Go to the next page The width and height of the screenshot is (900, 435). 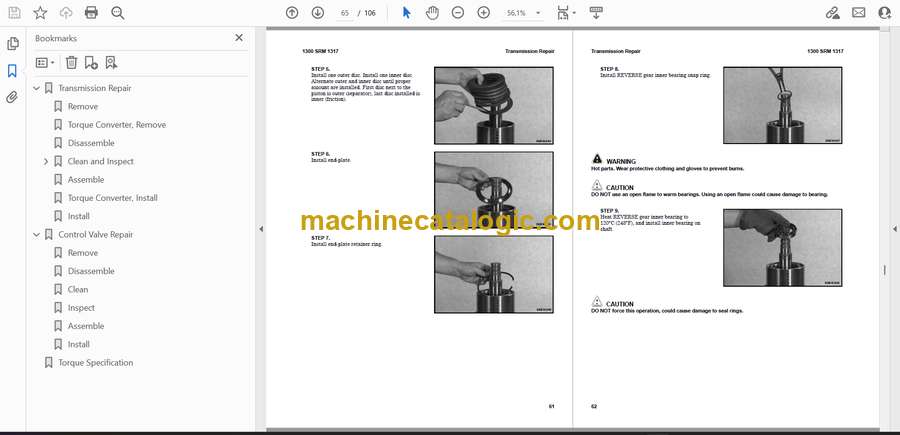coord(317,13)
